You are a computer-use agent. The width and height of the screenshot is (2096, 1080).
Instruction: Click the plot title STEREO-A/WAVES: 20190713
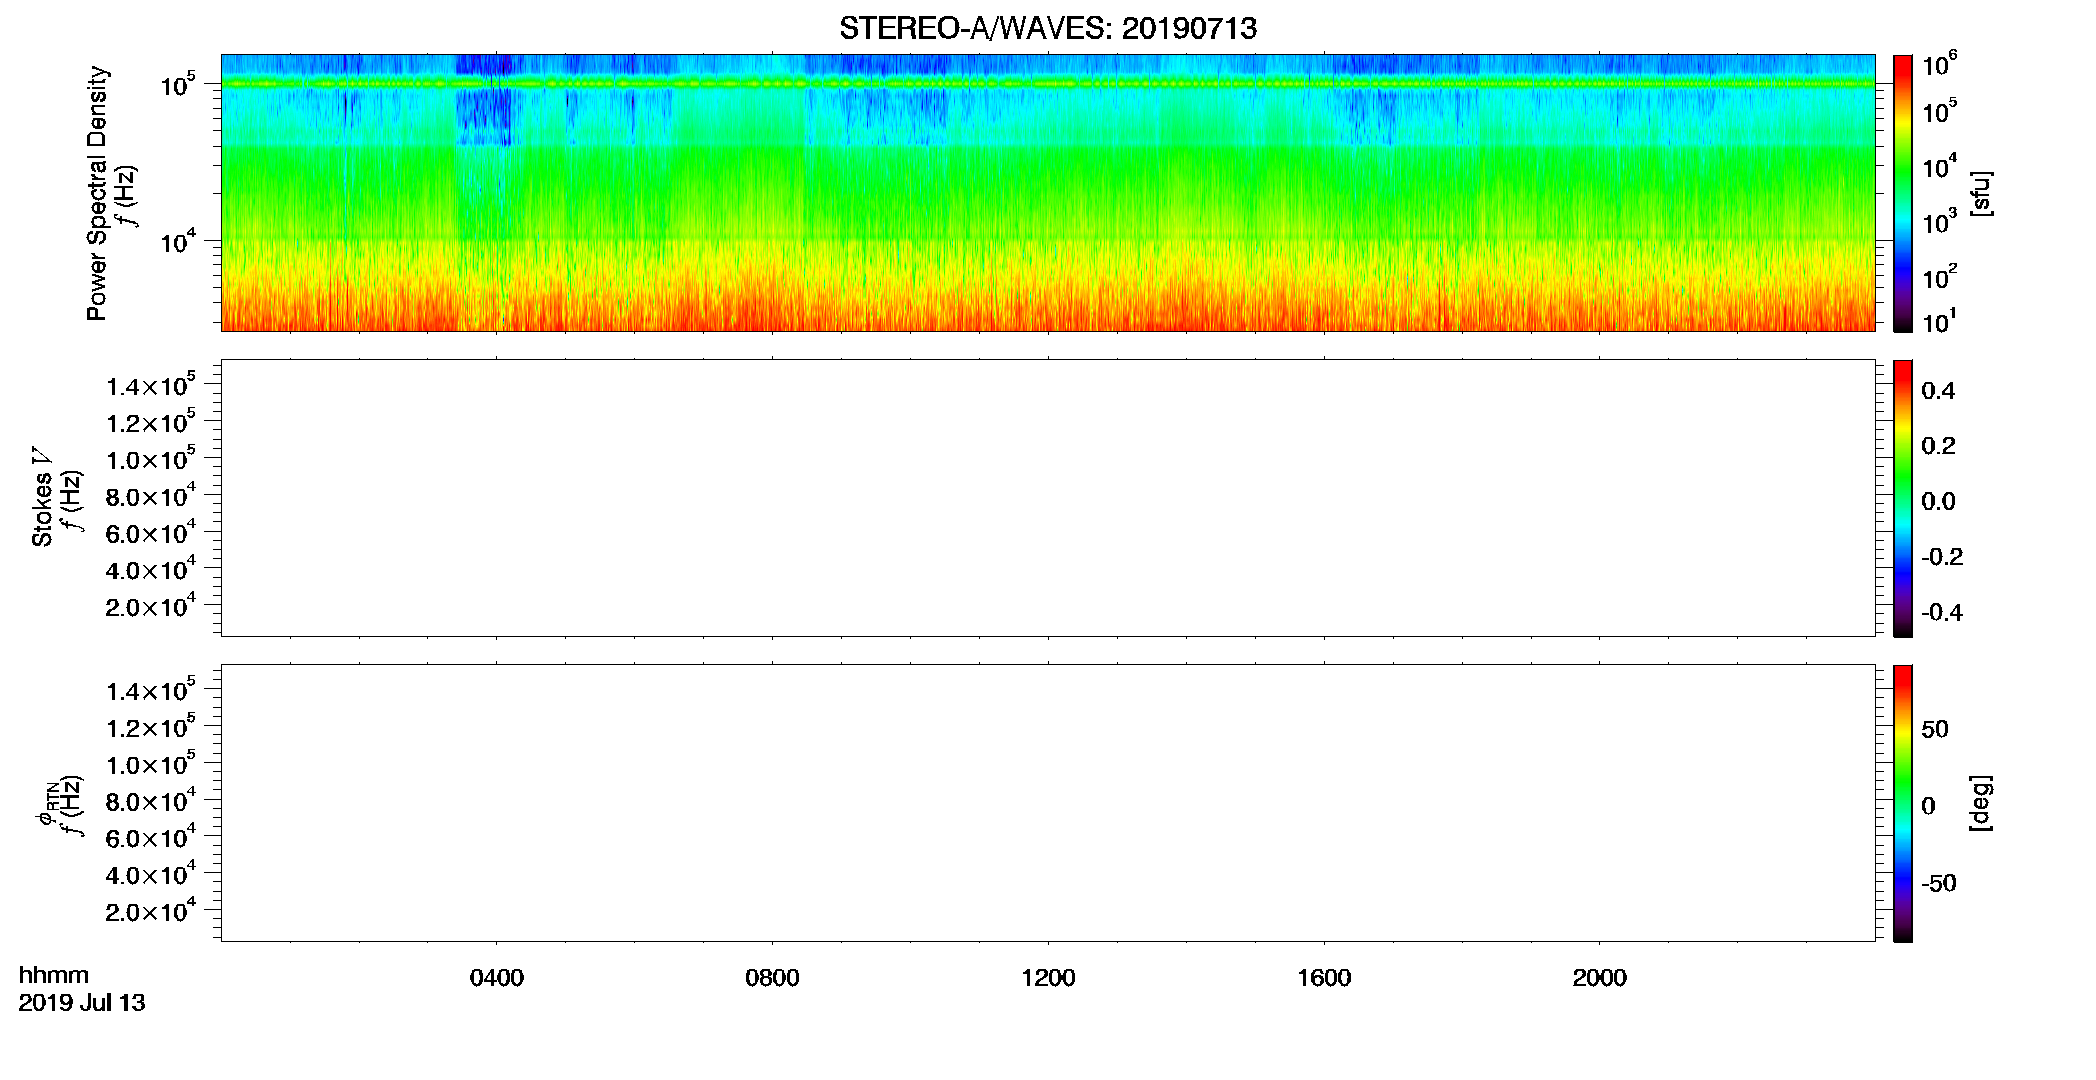1048,28
